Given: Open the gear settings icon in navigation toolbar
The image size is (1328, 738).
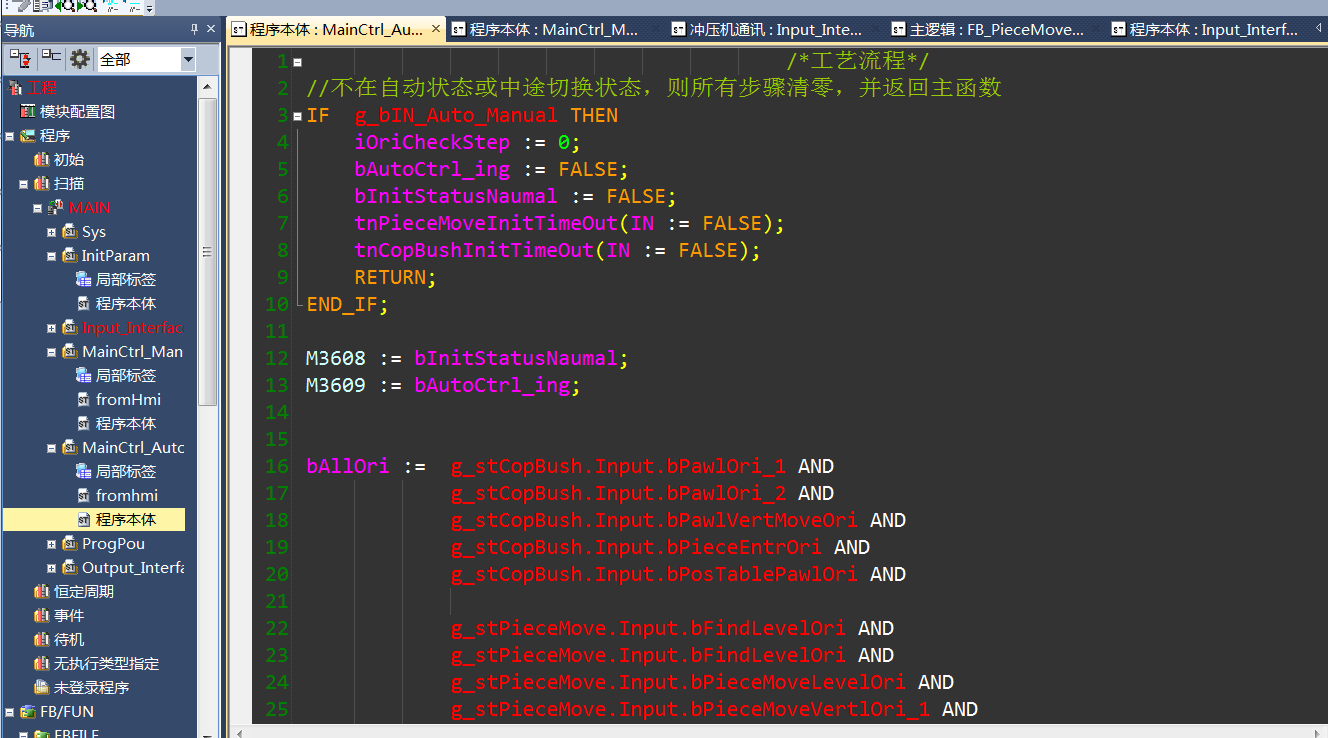Looking at the screenshot, I should (80, 60).
